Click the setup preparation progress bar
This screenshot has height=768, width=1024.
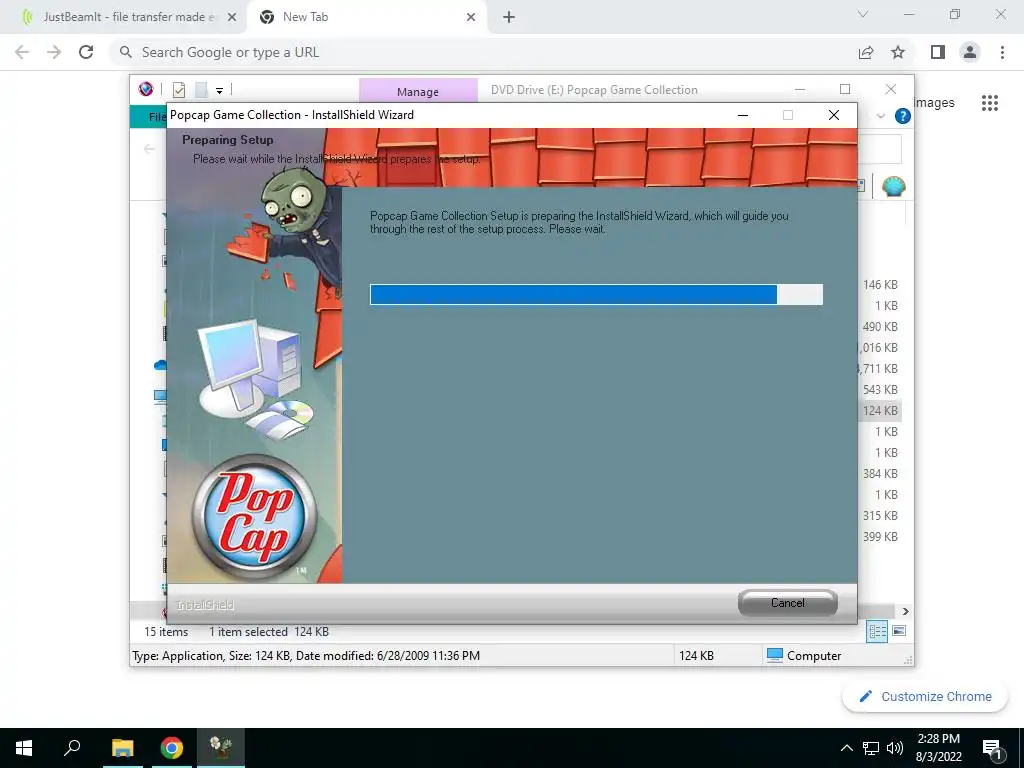(596, 295)
